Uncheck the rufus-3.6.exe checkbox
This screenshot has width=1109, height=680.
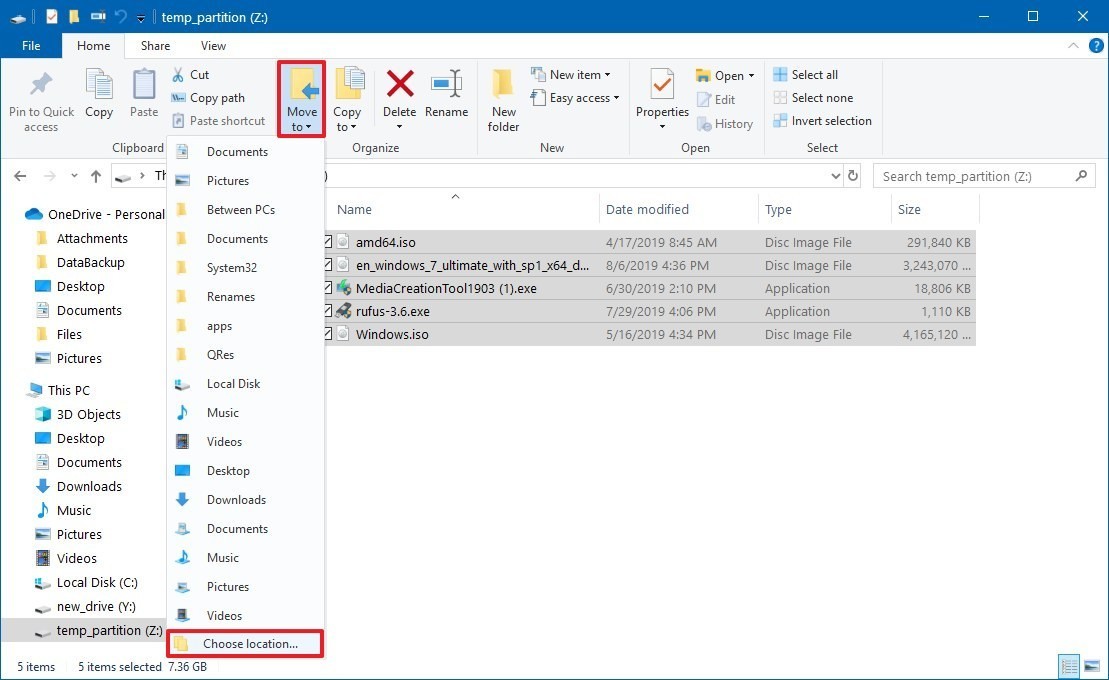click(x=328, y=312)
